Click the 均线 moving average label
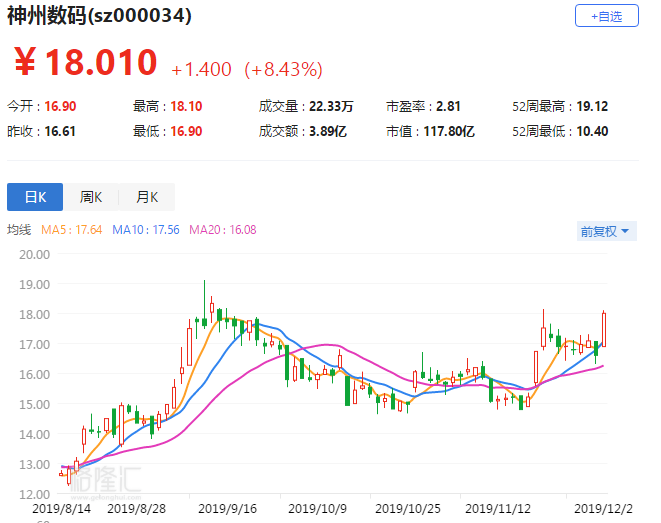Screen dimensions: 661x523 [19, 230]
